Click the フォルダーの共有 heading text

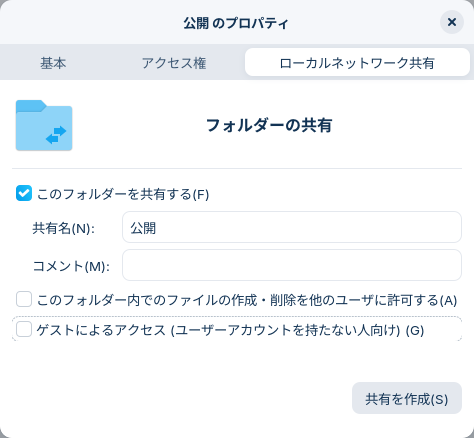(x=269, y=125)
